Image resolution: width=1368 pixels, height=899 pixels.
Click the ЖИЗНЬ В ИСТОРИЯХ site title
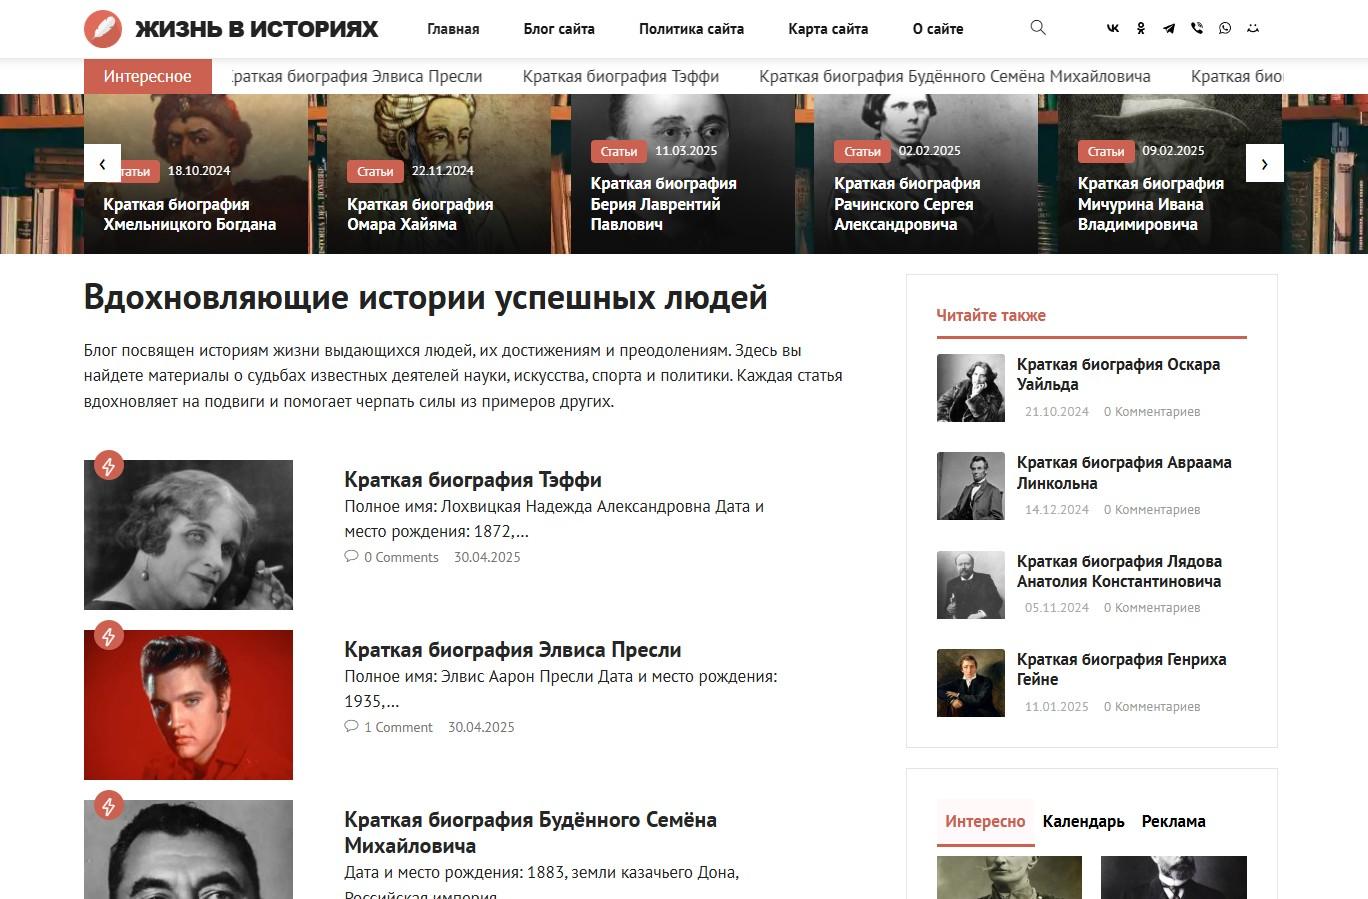coord(257,29)
